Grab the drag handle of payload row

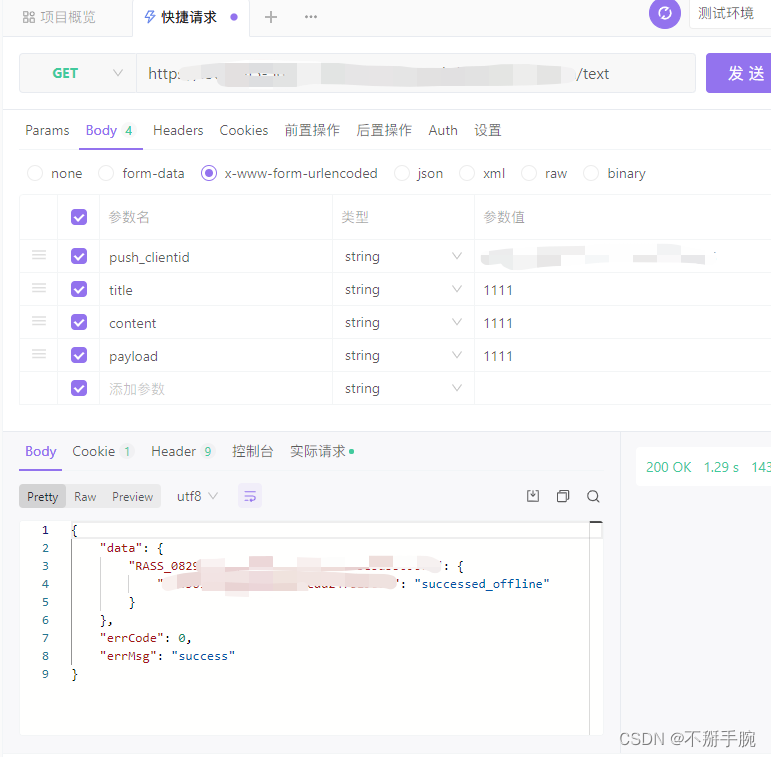click(39, 354)
